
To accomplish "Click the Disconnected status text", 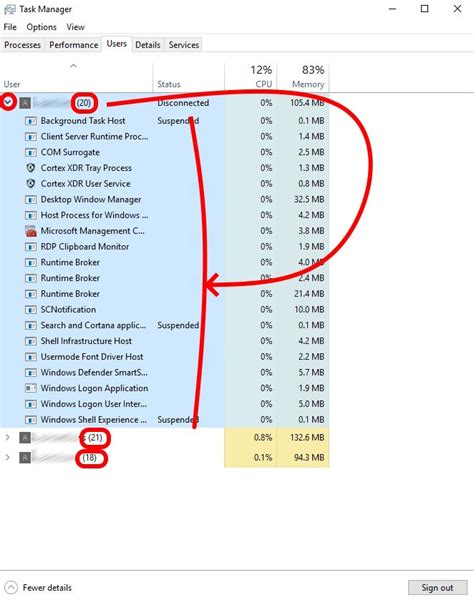I will (183, 103).
